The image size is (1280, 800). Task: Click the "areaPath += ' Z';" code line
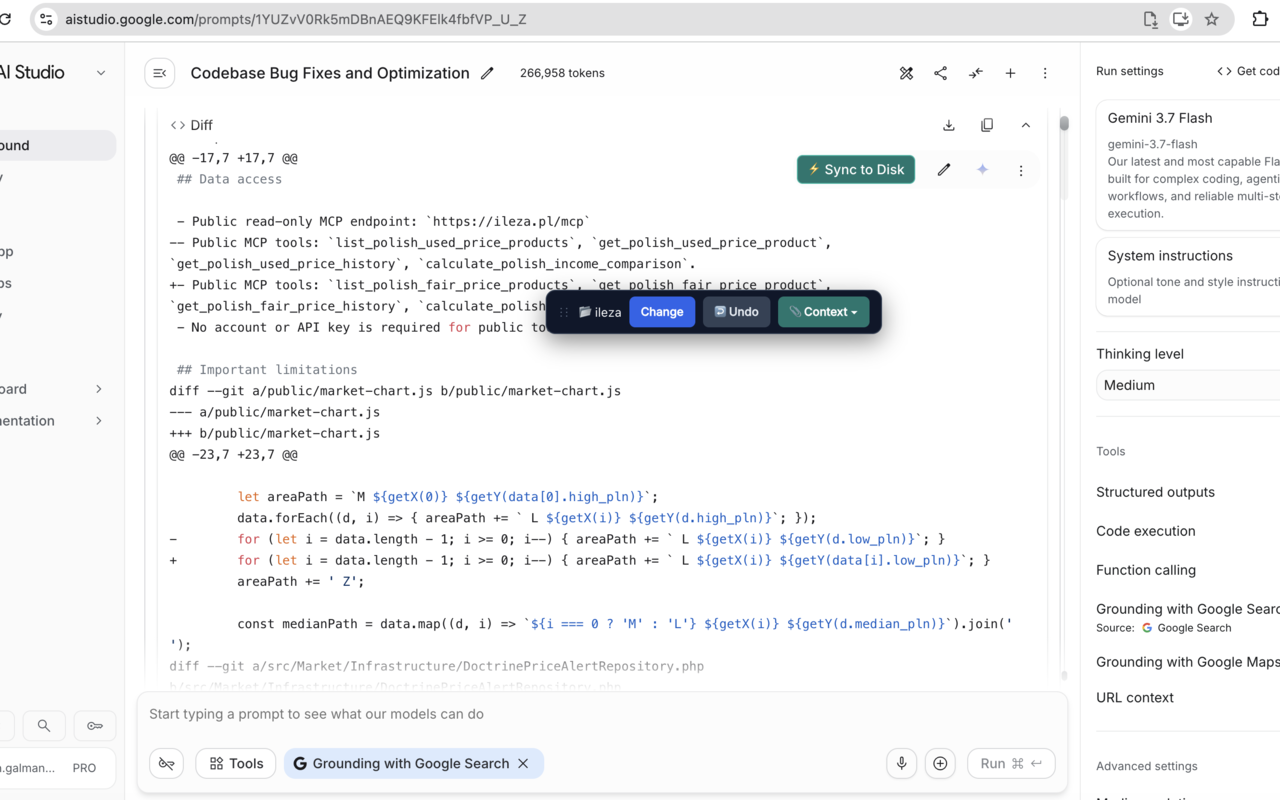point(301,581)
